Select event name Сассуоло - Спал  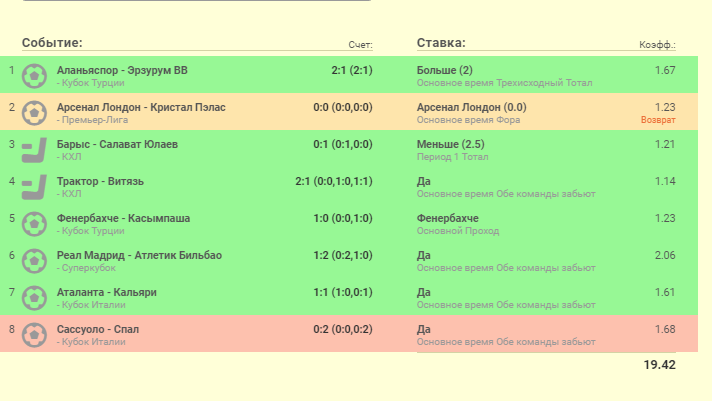point(98,330)
